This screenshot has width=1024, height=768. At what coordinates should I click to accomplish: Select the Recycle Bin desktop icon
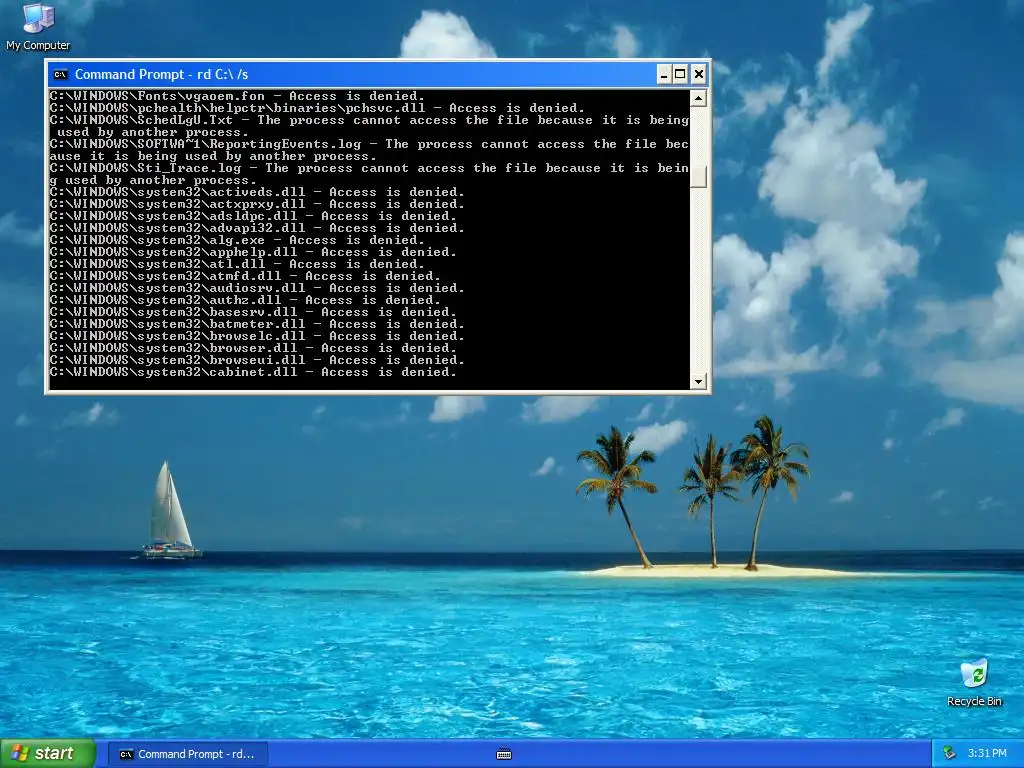coord(974,683)
